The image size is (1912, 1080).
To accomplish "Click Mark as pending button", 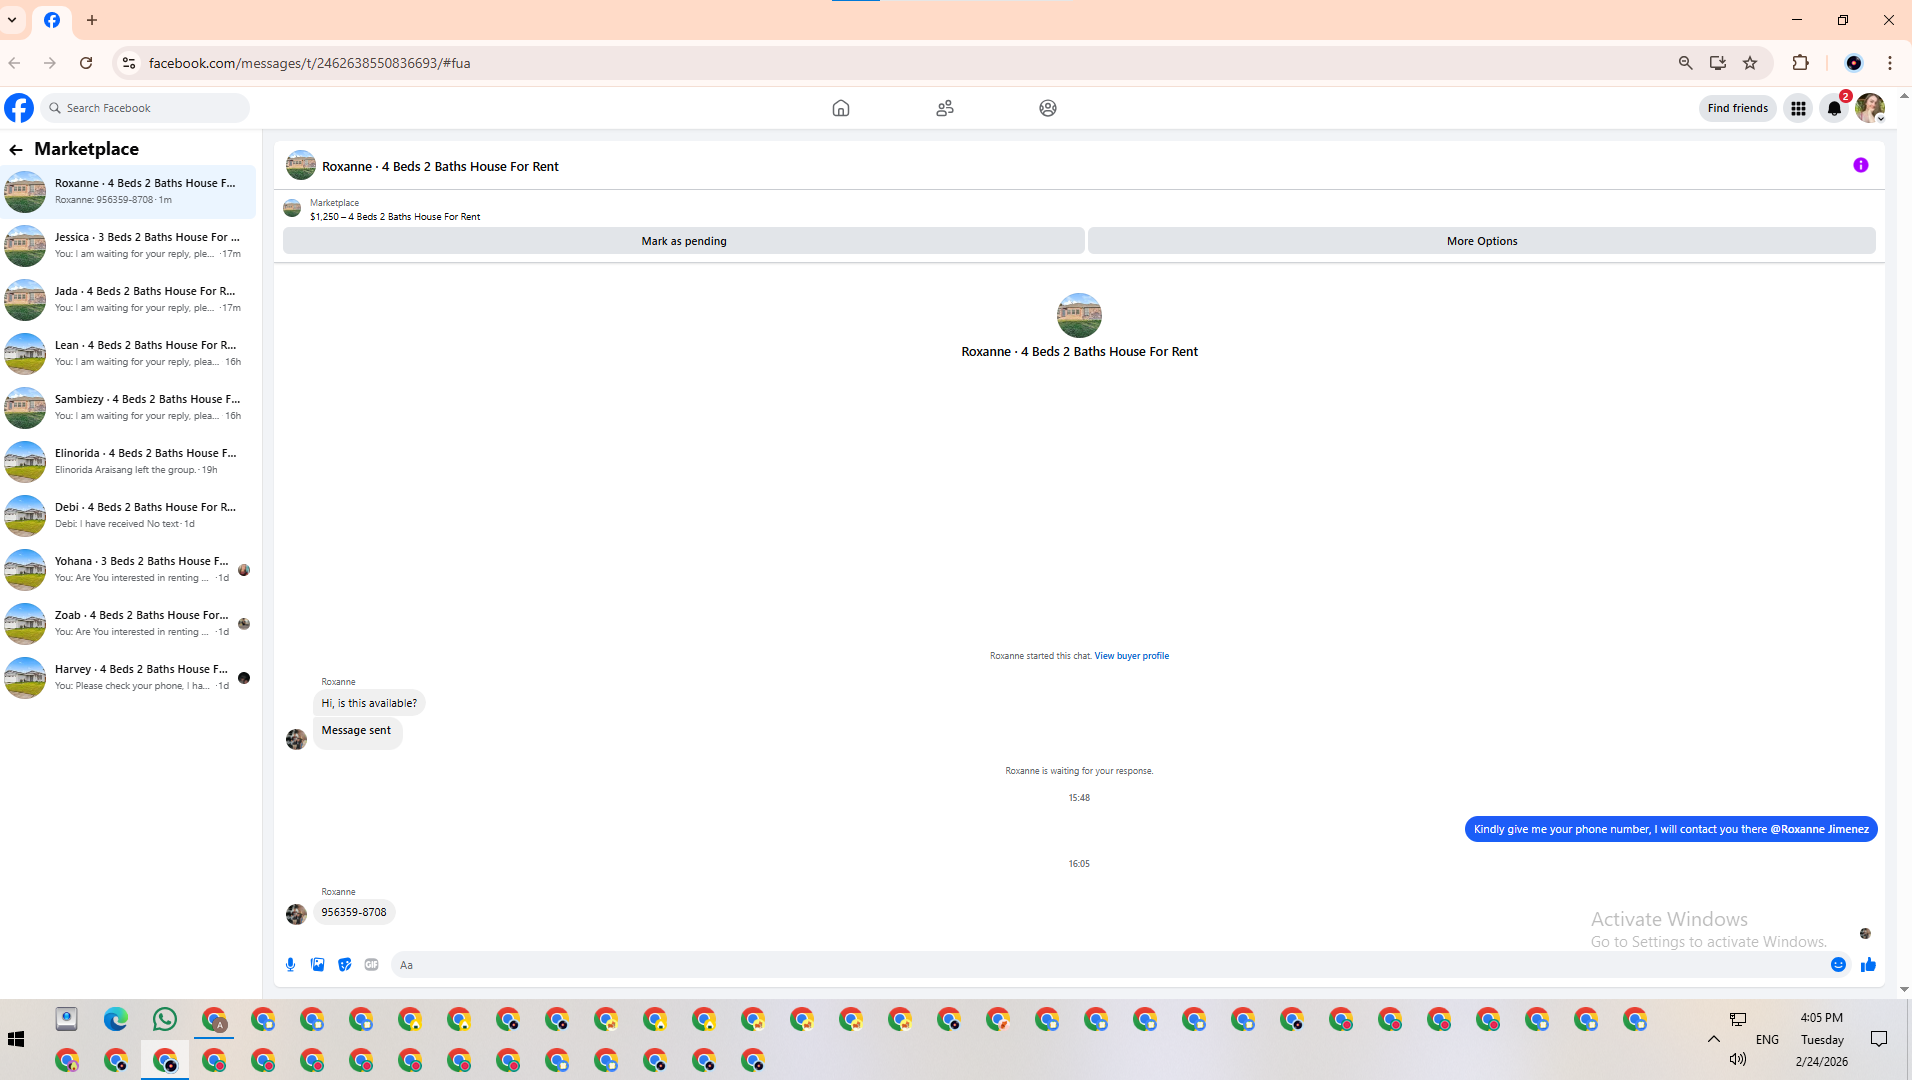I will pos(684,241).
